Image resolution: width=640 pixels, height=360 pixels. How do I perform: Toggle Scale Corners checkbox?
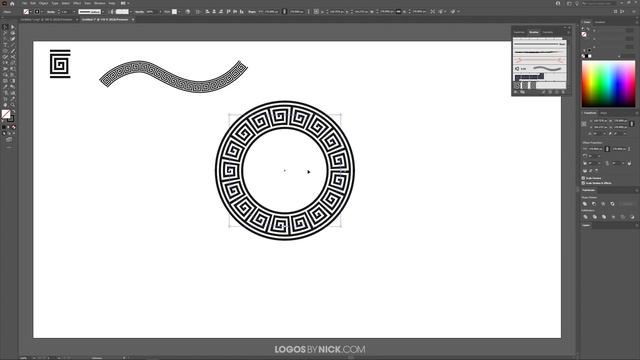point(583,178)
